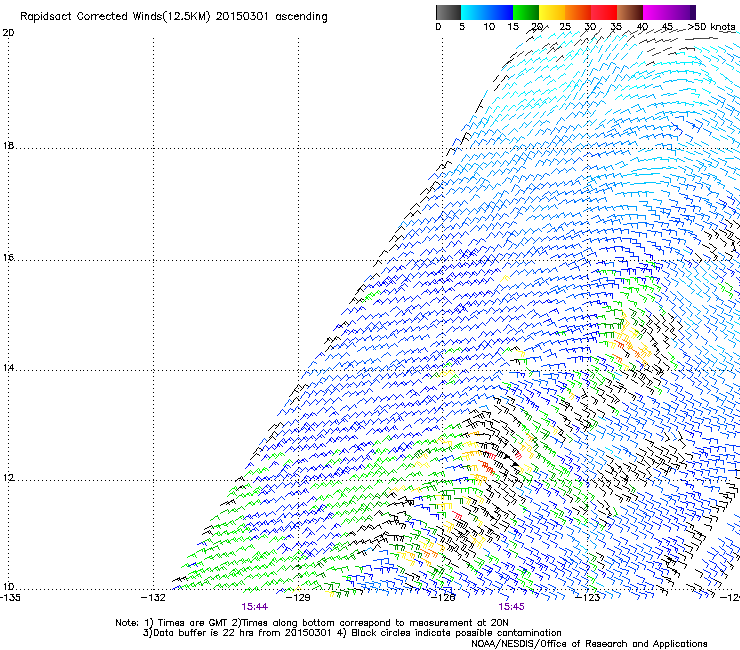Viewport: 740px width, 650px height.
Task: Click the latitude label '10'
Action: click(x=8, y=586)
